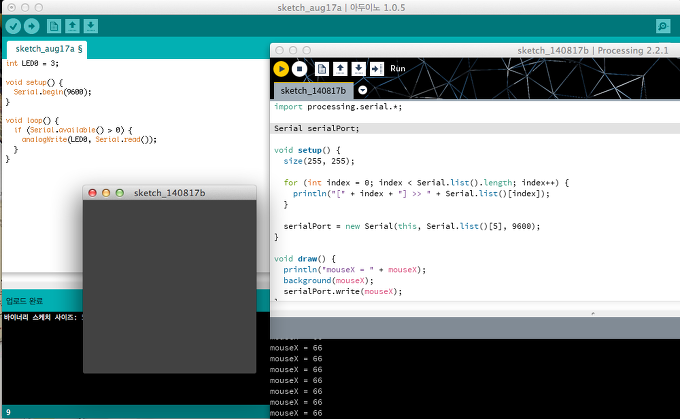Click 'void draw() {' in Processing editor

(305, 259)
